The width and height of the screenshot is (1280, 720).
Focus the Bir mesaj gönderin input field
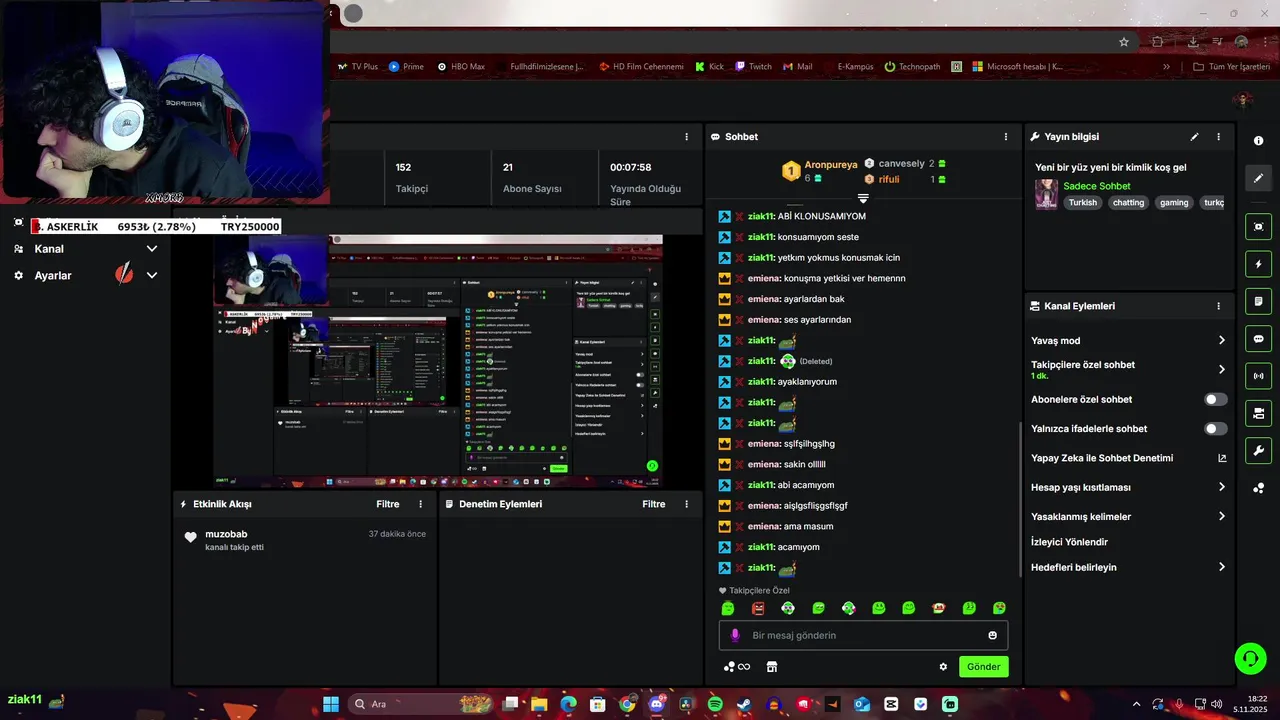click(x=863, y=635)
